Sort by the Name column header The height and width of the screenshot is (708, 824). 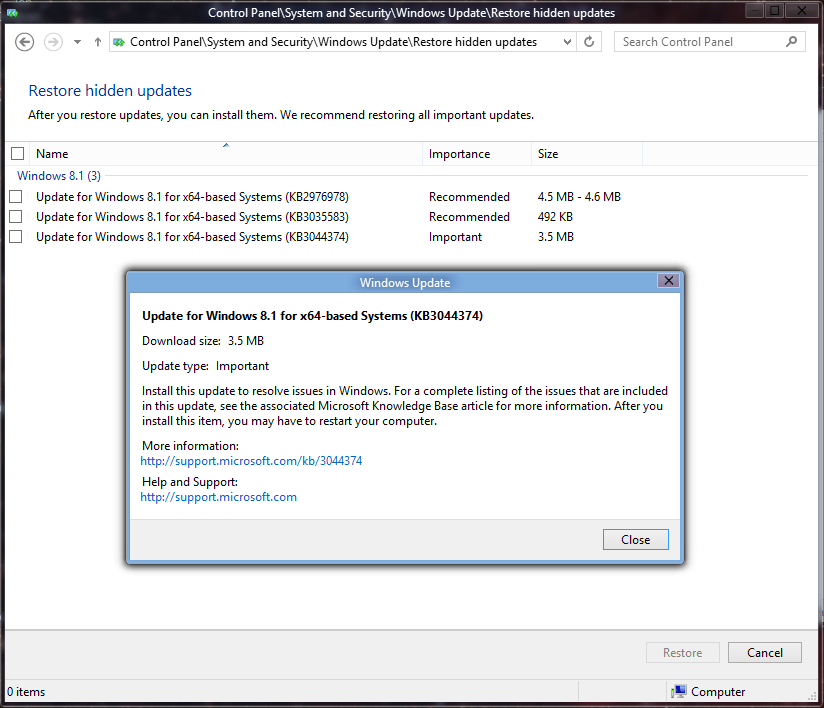226,154
